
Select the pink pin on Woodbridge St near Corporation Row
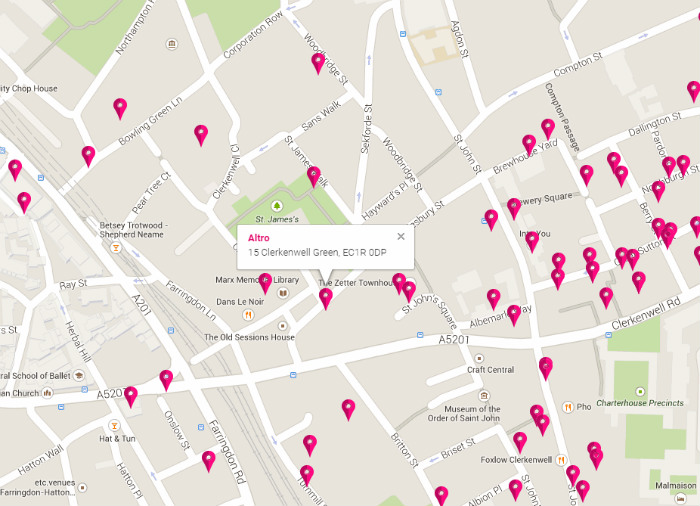[x=318, y=63]
